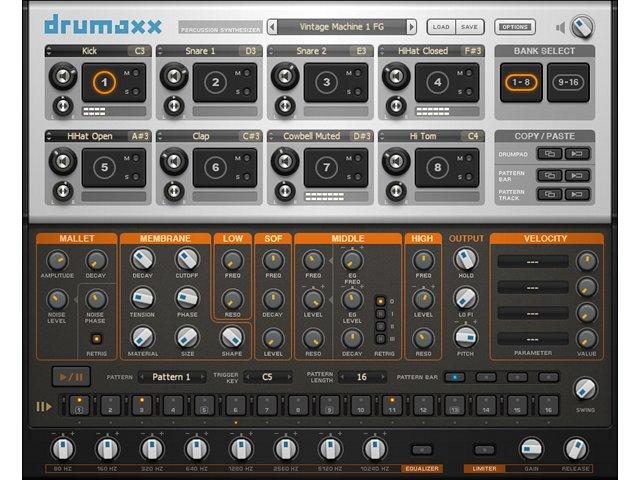
Task: Click the sequencer step-play icon left of steps
Action: 44,407
